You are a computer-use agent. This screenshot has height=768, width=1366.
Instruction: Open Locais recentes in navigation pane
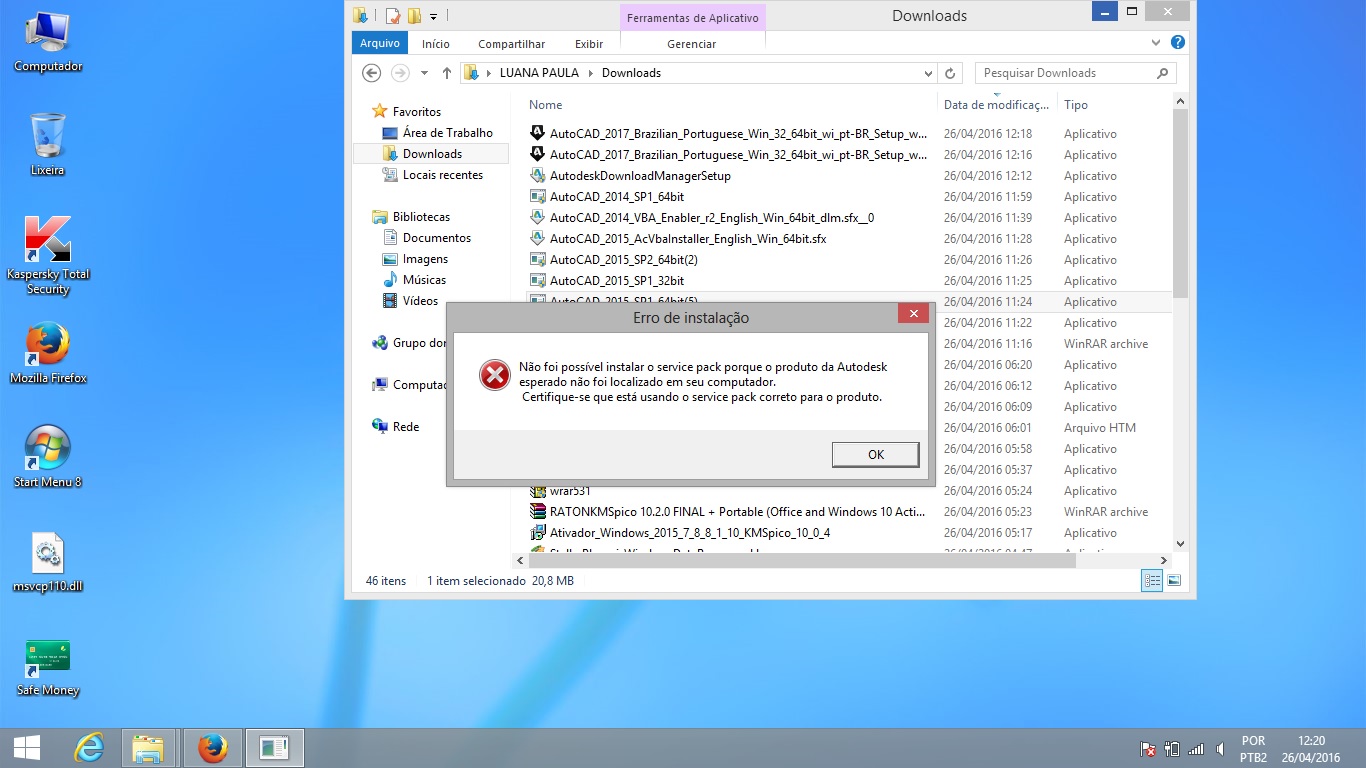[432, 175]
